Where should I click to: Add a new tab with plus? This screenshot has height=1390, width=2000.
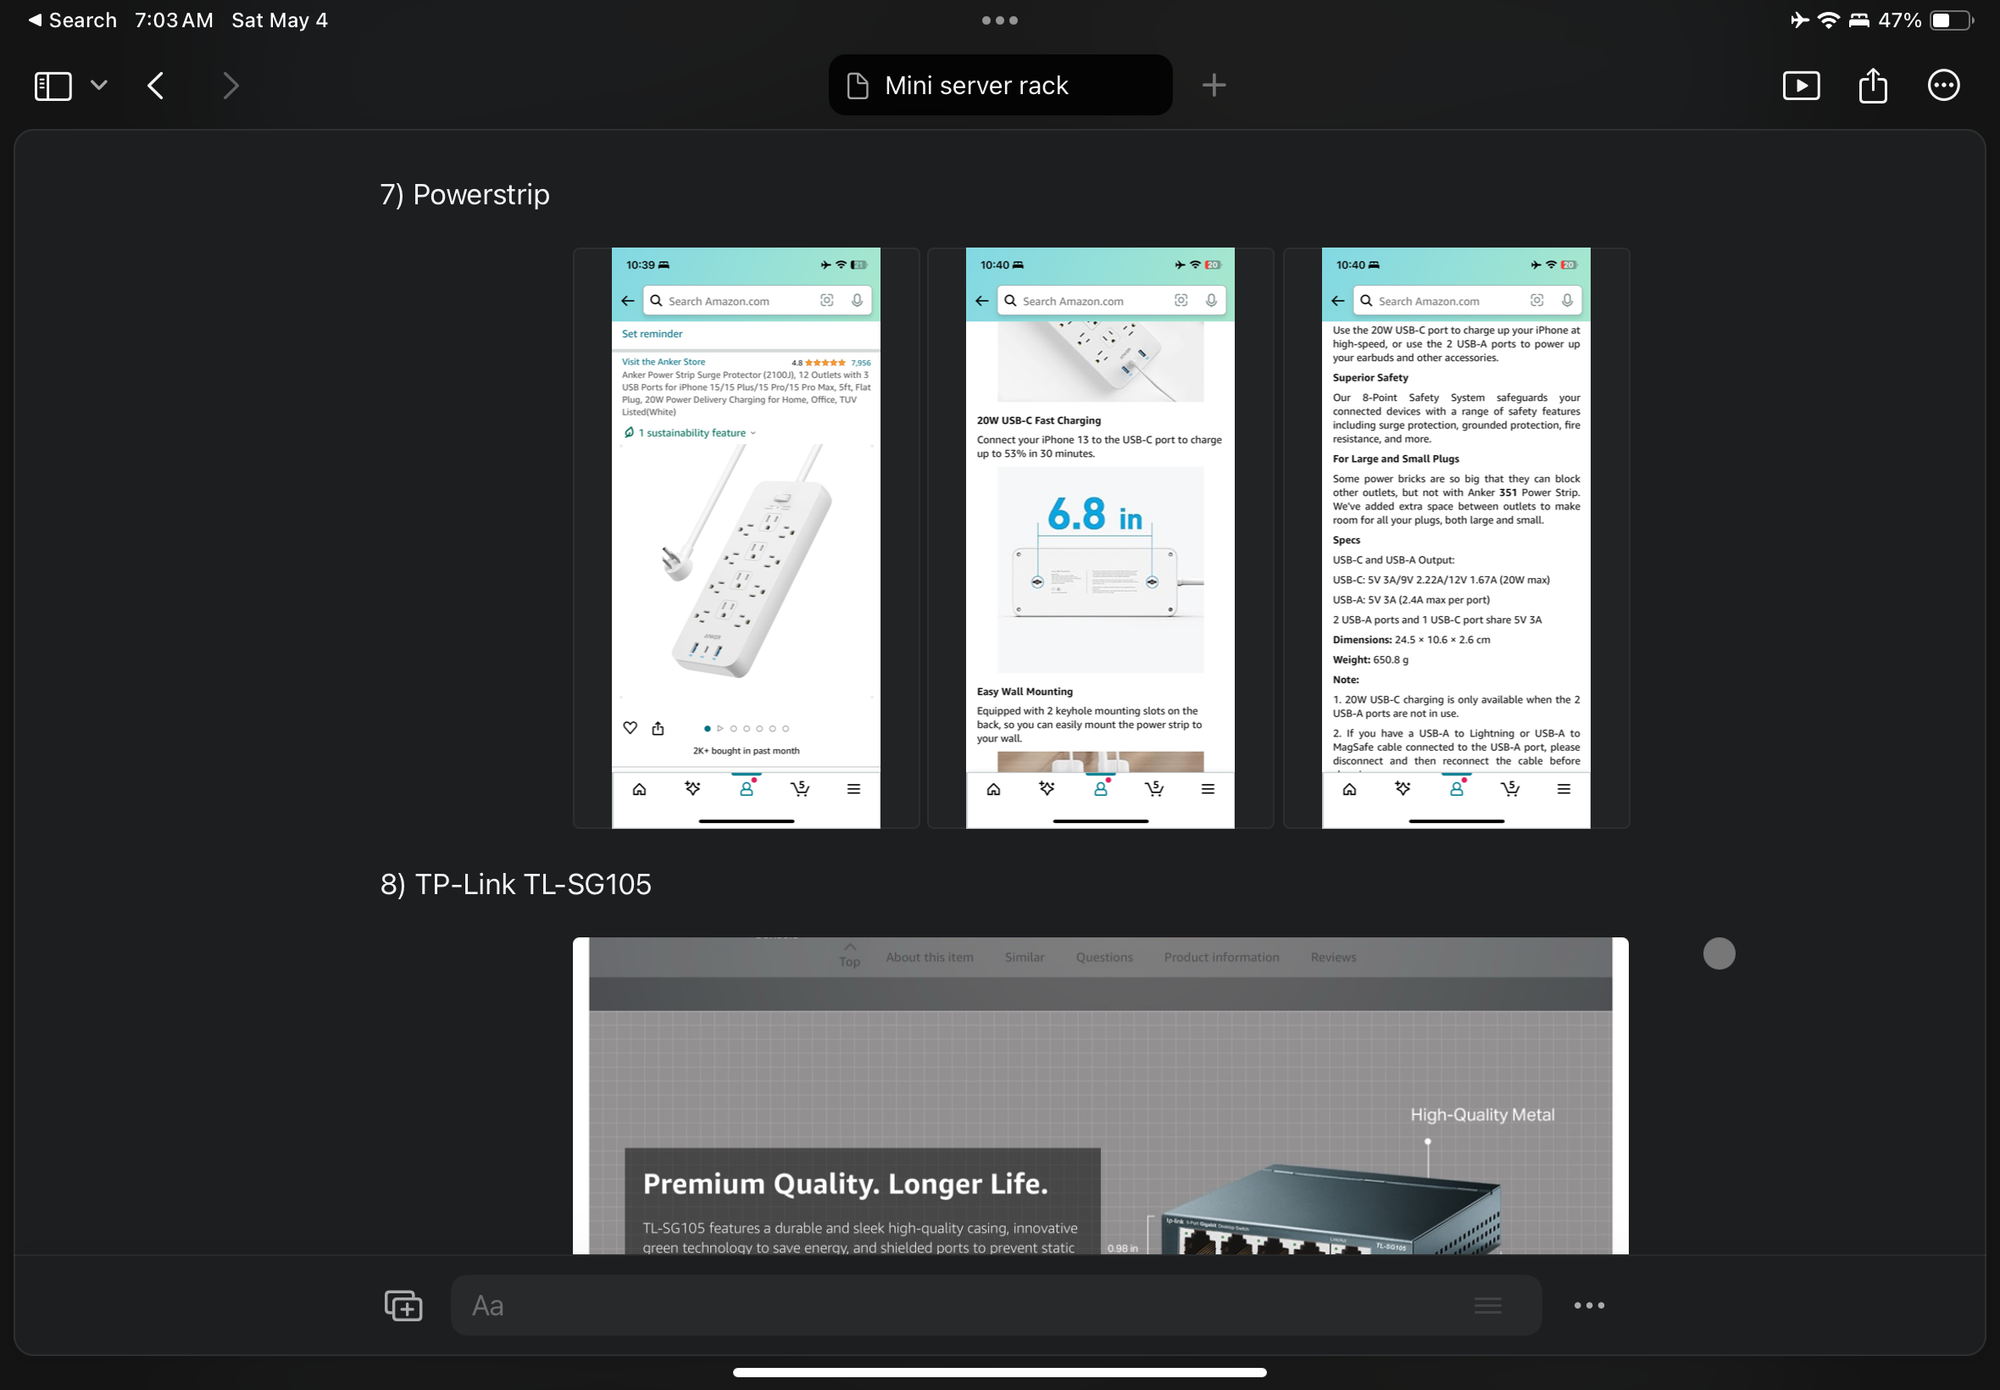[1213, 86]
